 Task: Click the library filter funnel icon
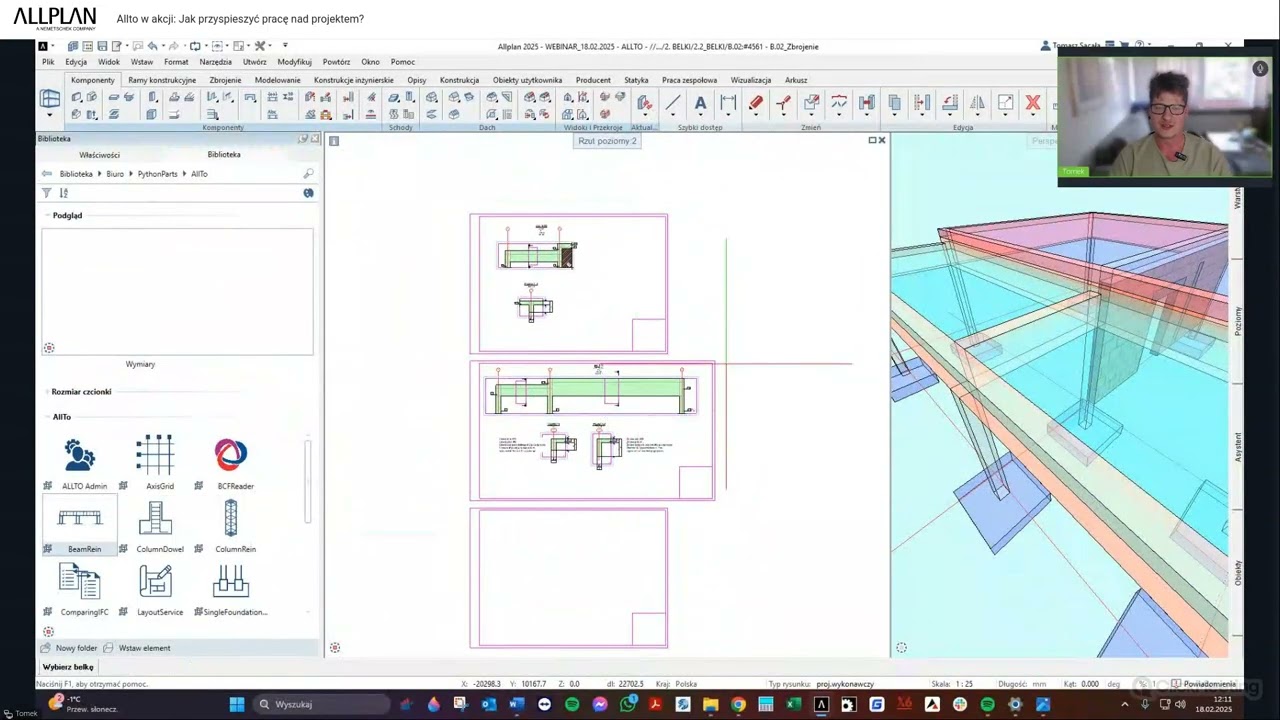[x=46, y=193]
